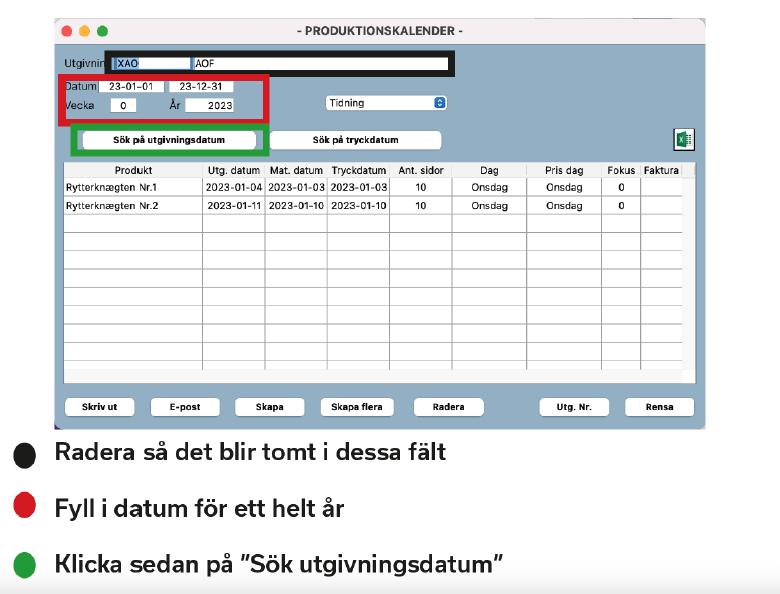
Task: Select the Rytterknægten Nr.1 row
Action: tap(133, 187)
